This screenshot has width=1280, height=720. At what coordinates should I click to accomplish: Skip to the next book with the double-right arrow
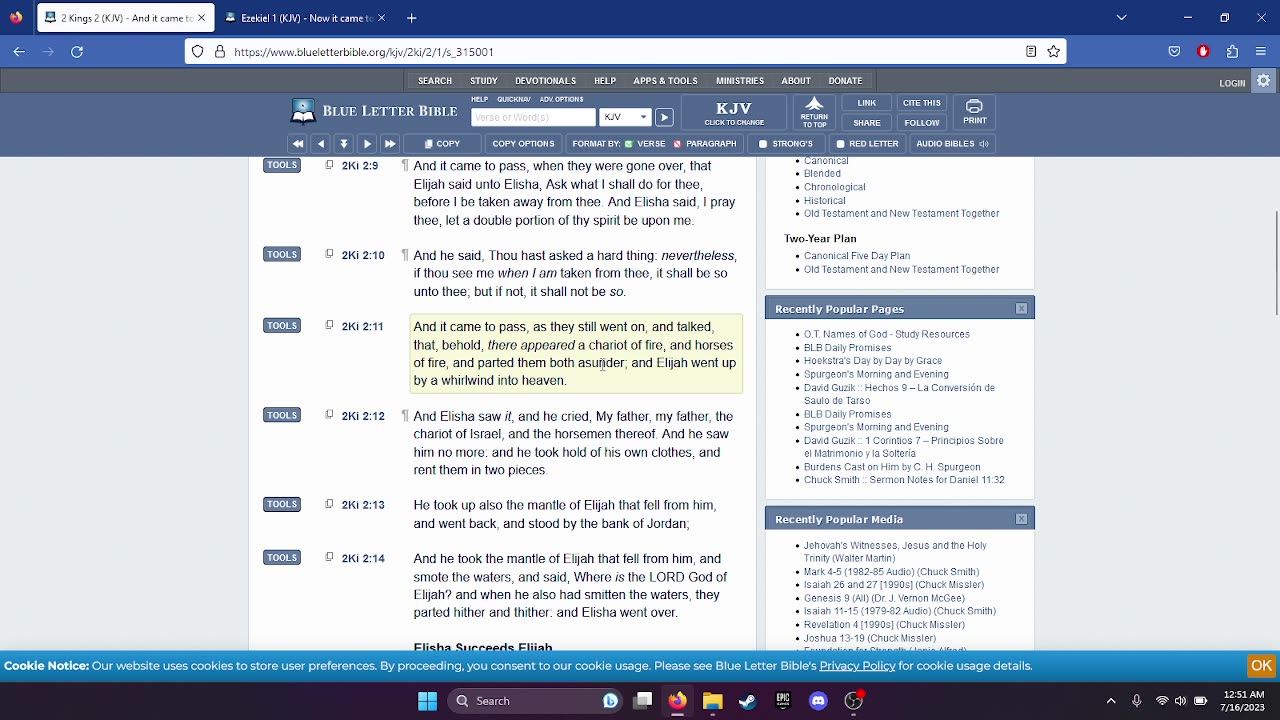[390, 144]
